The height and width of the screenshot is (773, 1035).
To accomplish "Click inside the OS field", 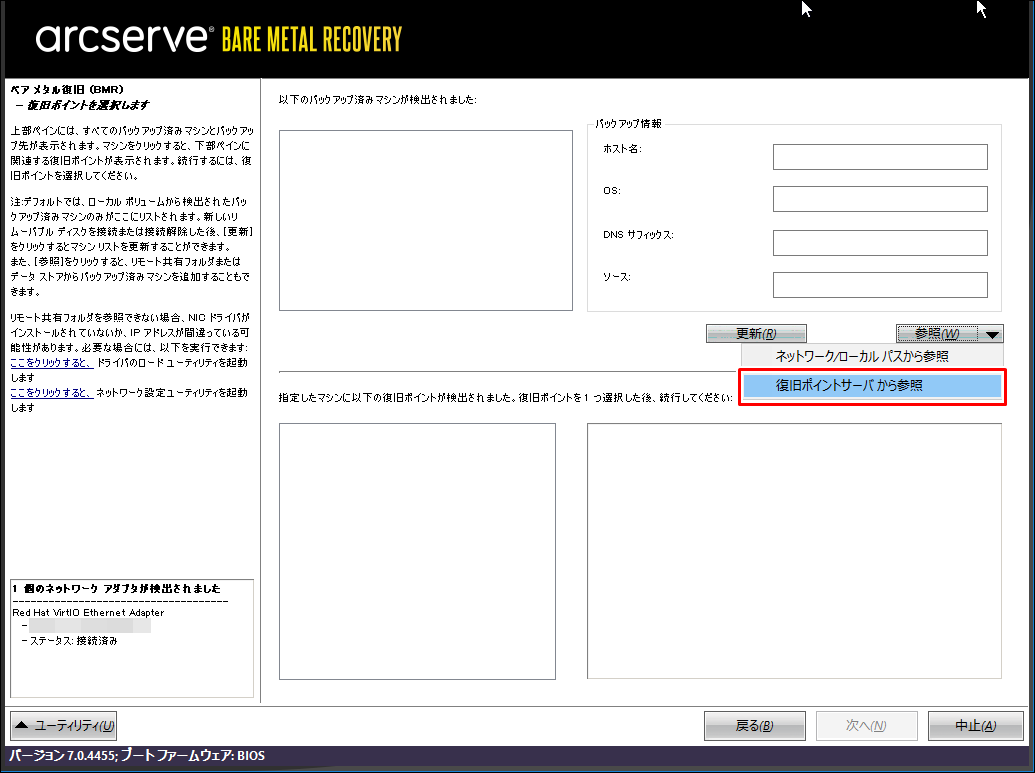I will (x=880, y=199).
